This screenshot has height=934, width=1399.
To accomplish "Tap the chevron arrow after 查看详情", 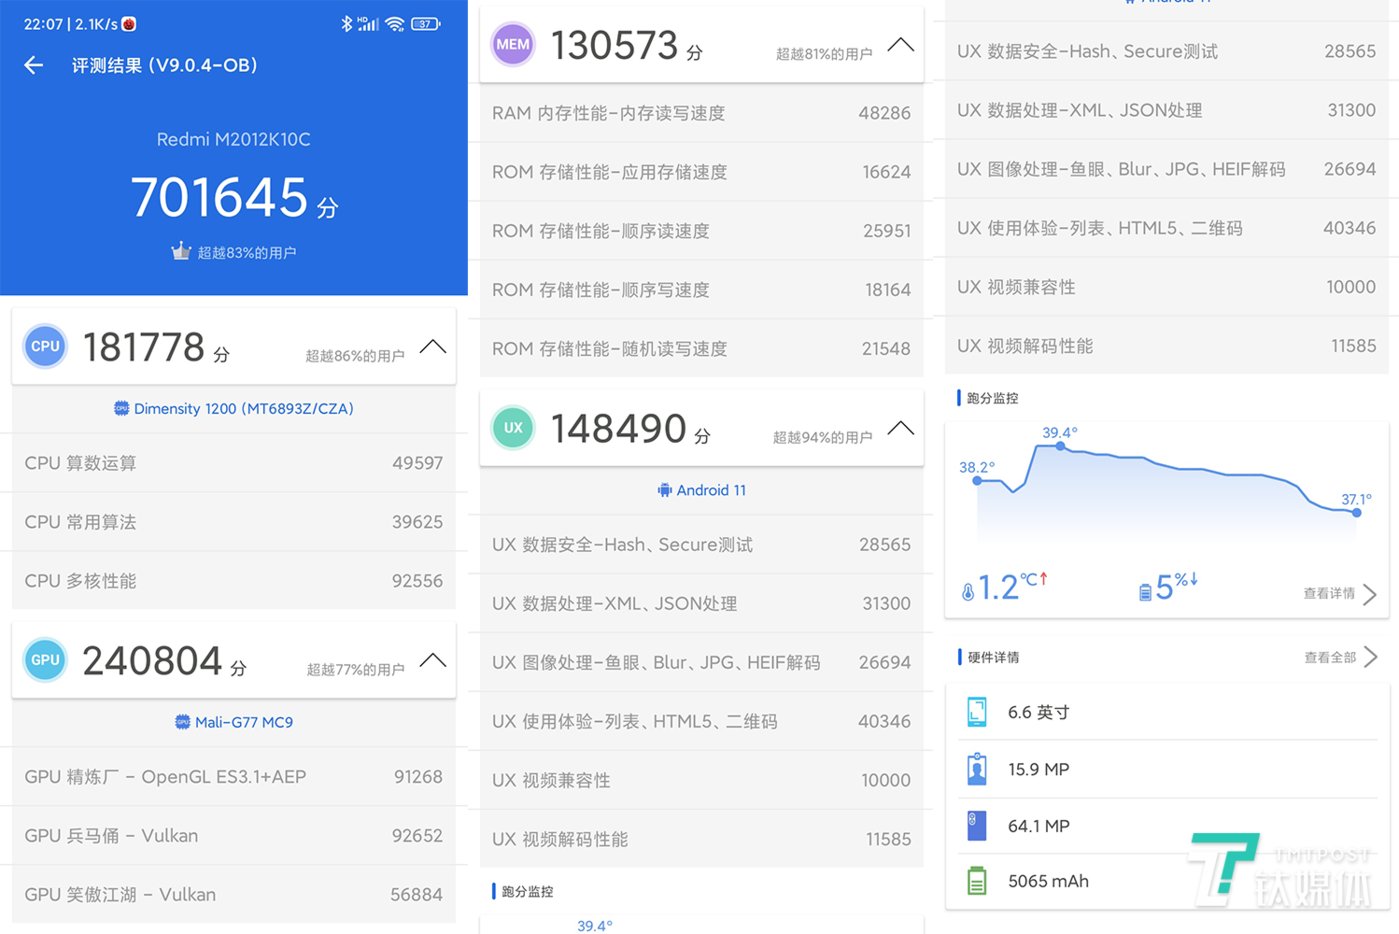I will pos(1370,594).
